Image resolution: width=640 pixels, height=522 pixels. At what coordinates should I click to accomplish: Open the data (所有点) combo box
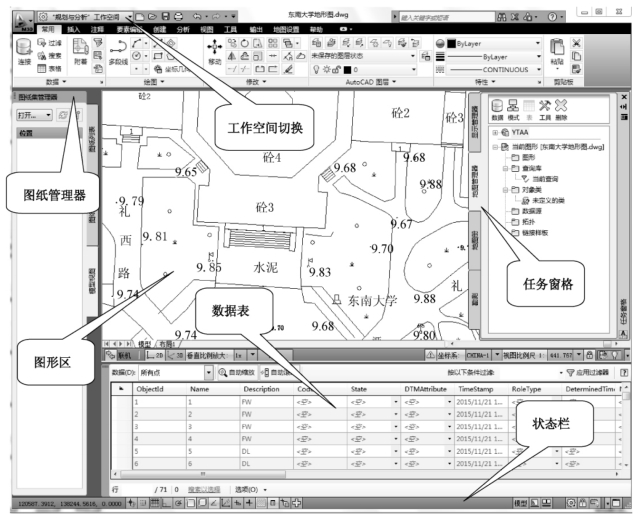(x=176, y=372)
